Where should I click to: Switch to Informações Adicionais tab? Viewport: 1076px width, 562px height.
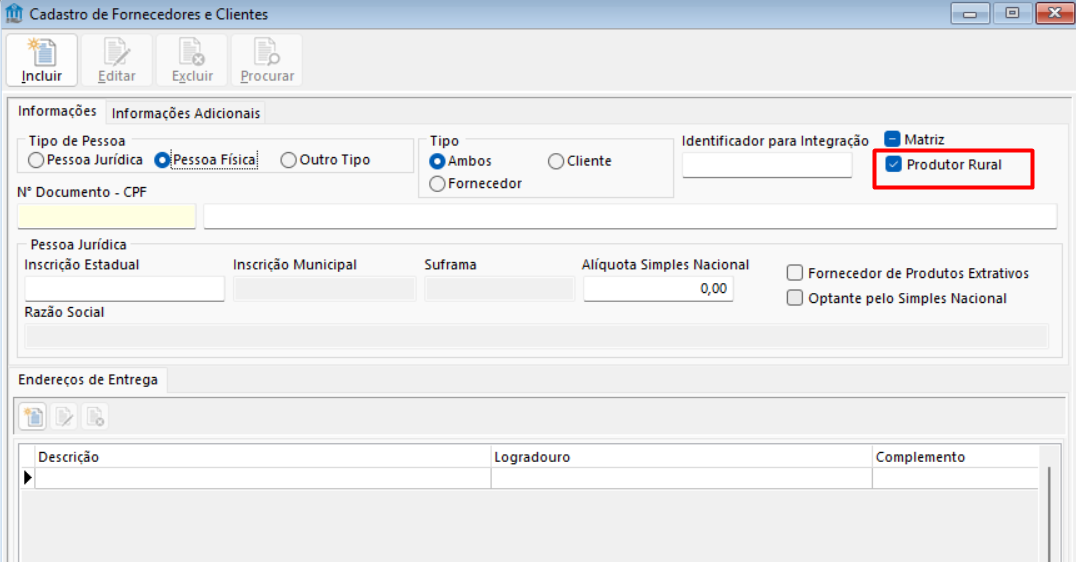click(186, 114)
